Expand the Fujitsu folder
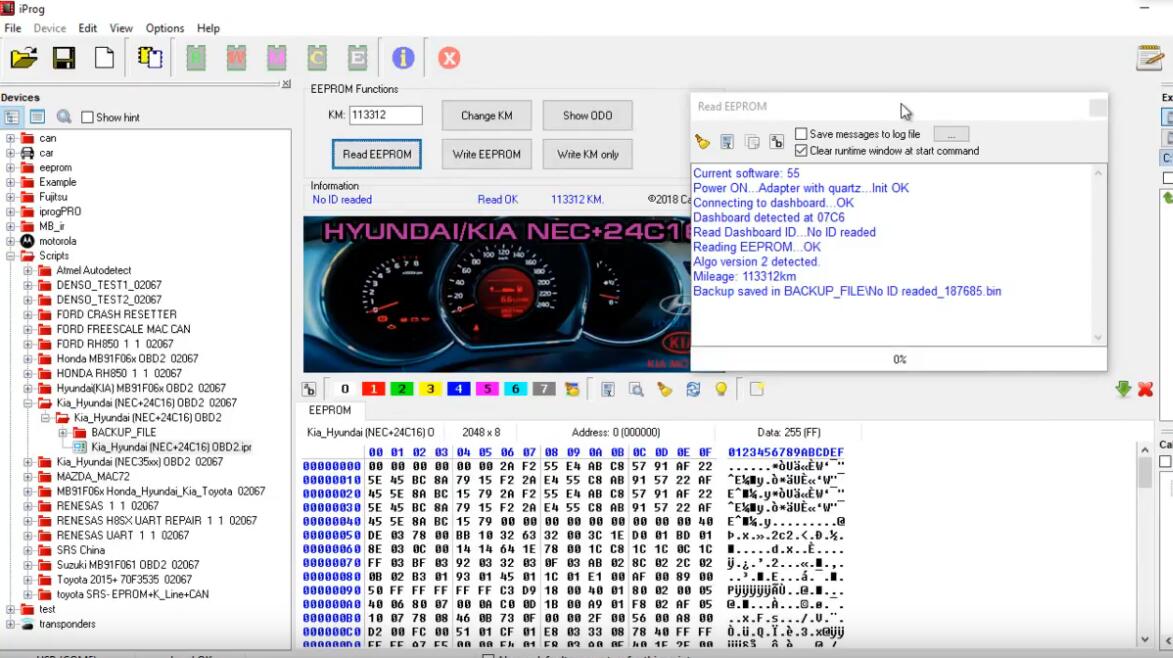The width and height of the screenshot is (1173, 658). 10,197
